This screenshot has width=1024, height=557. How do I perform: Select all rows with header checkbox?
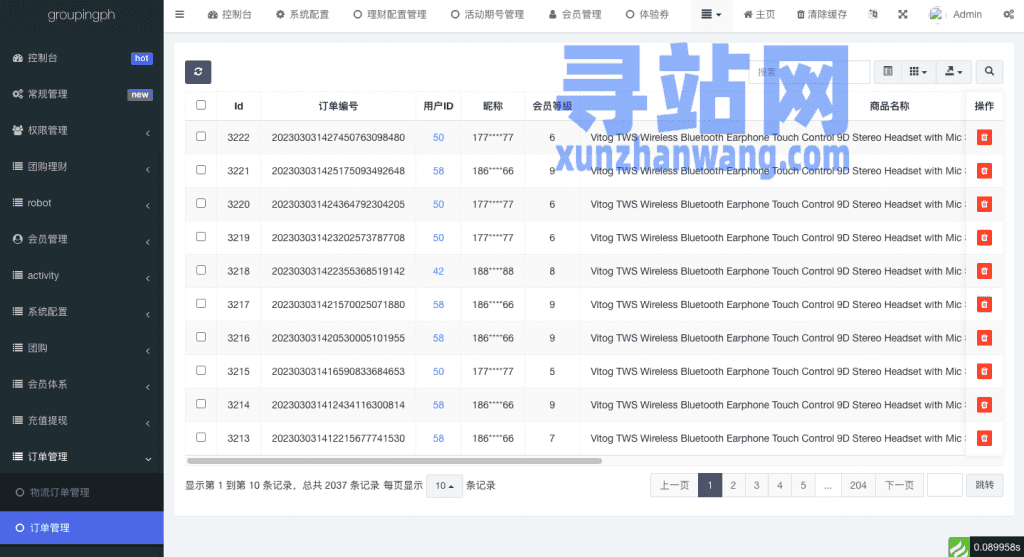(x=201, y=105)
